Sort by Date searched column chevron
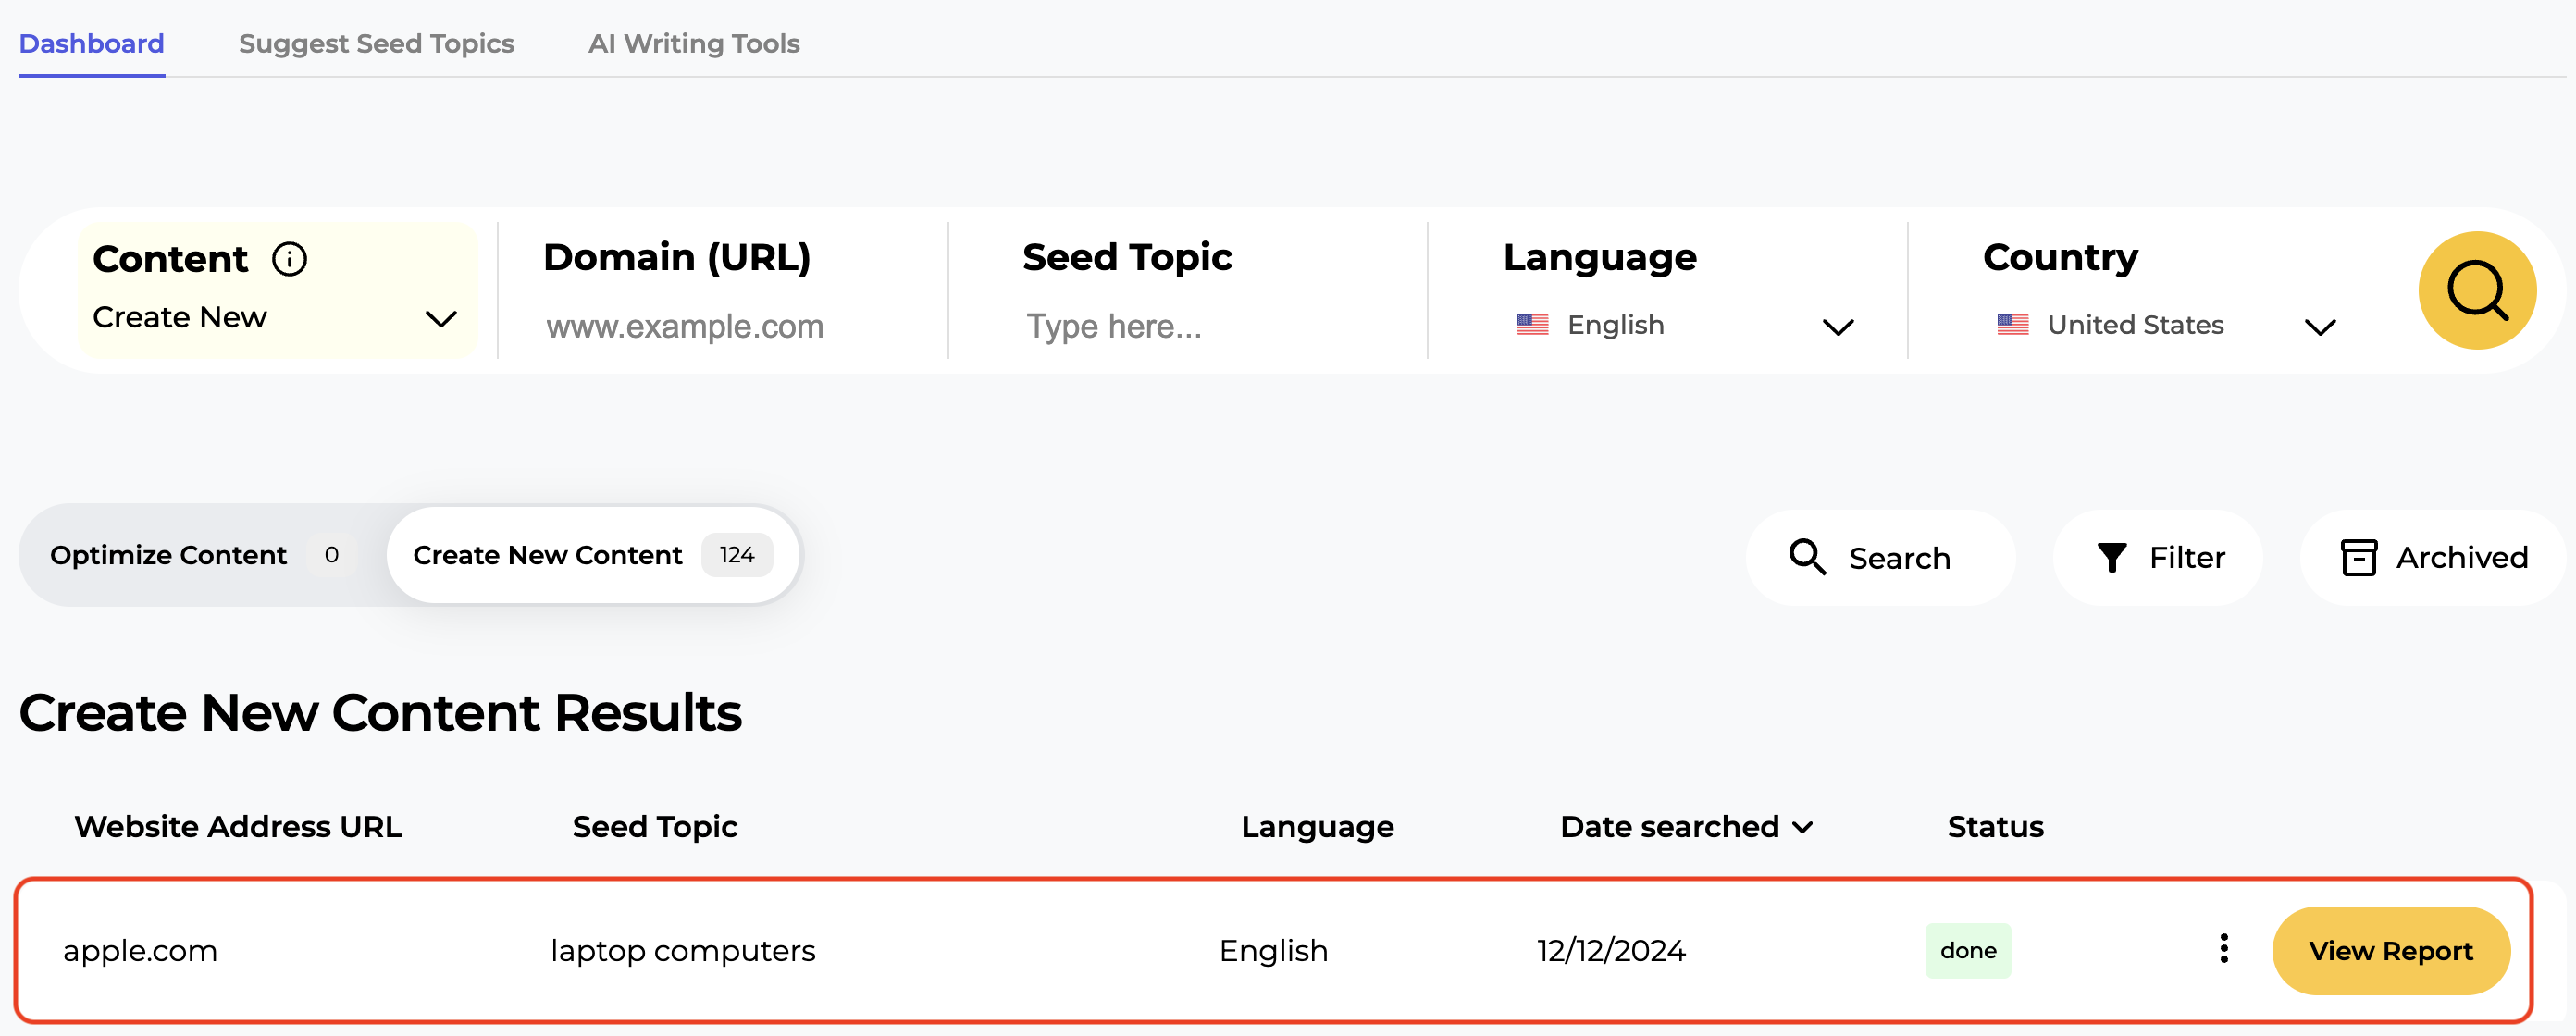This screenshot has height=1036, width=2576. (x=1802, y=827)
